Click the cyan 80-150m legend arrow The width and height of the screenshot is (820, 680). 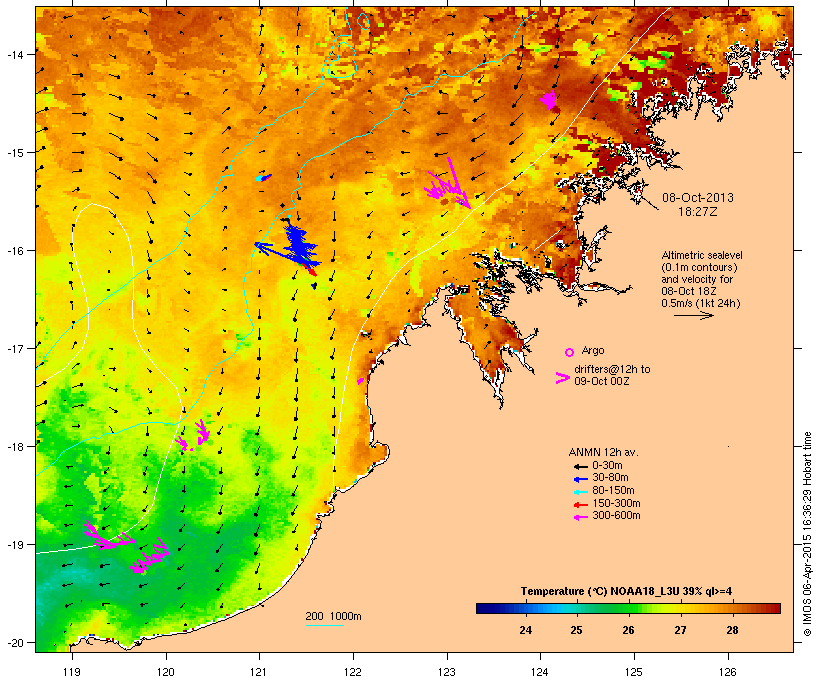tap(580, 492)
